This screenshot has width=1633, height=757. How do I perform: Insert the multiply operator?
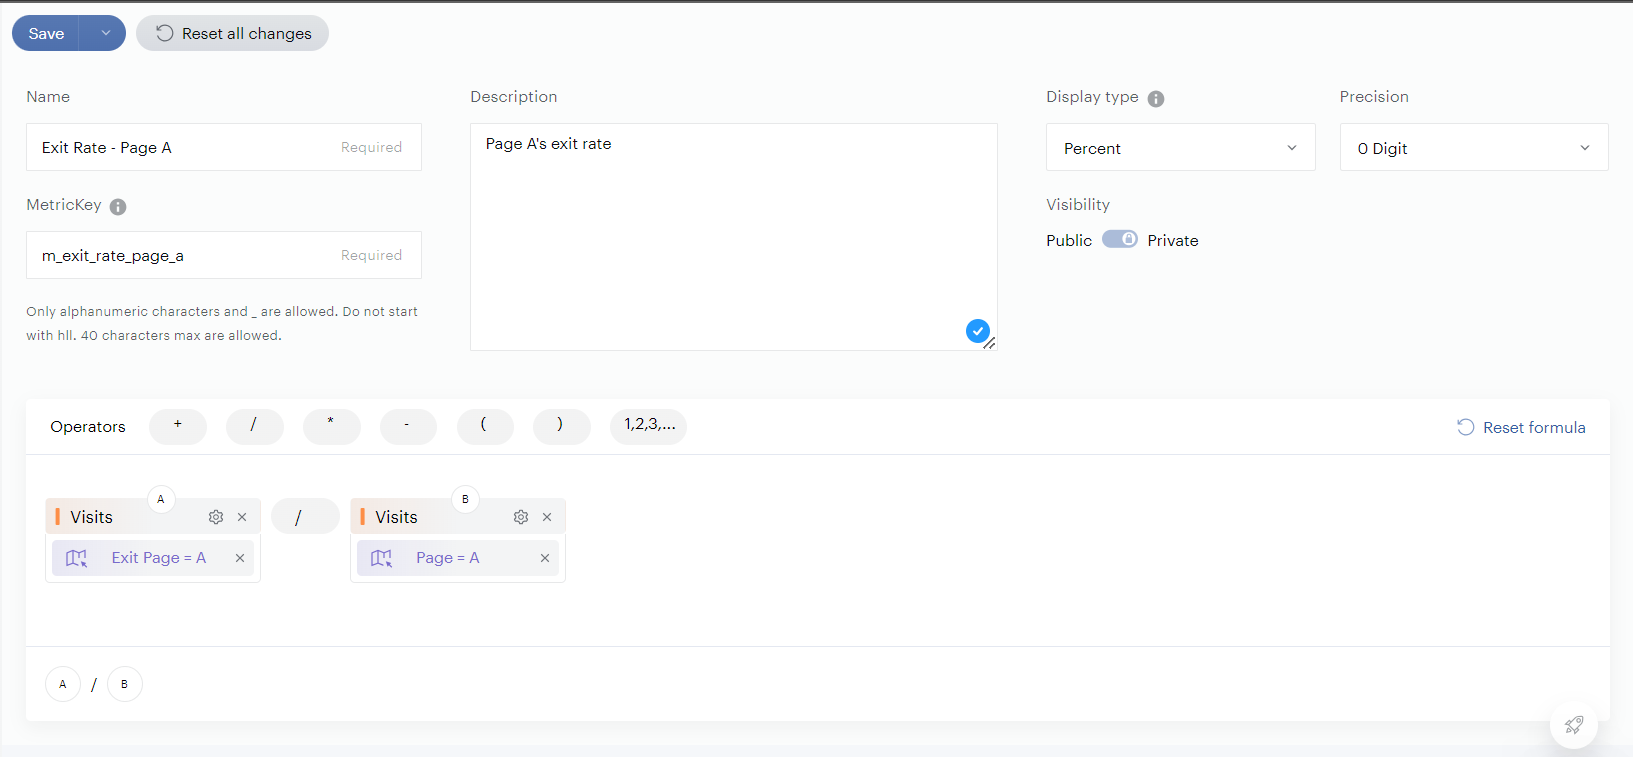click(x=331, y=426)
